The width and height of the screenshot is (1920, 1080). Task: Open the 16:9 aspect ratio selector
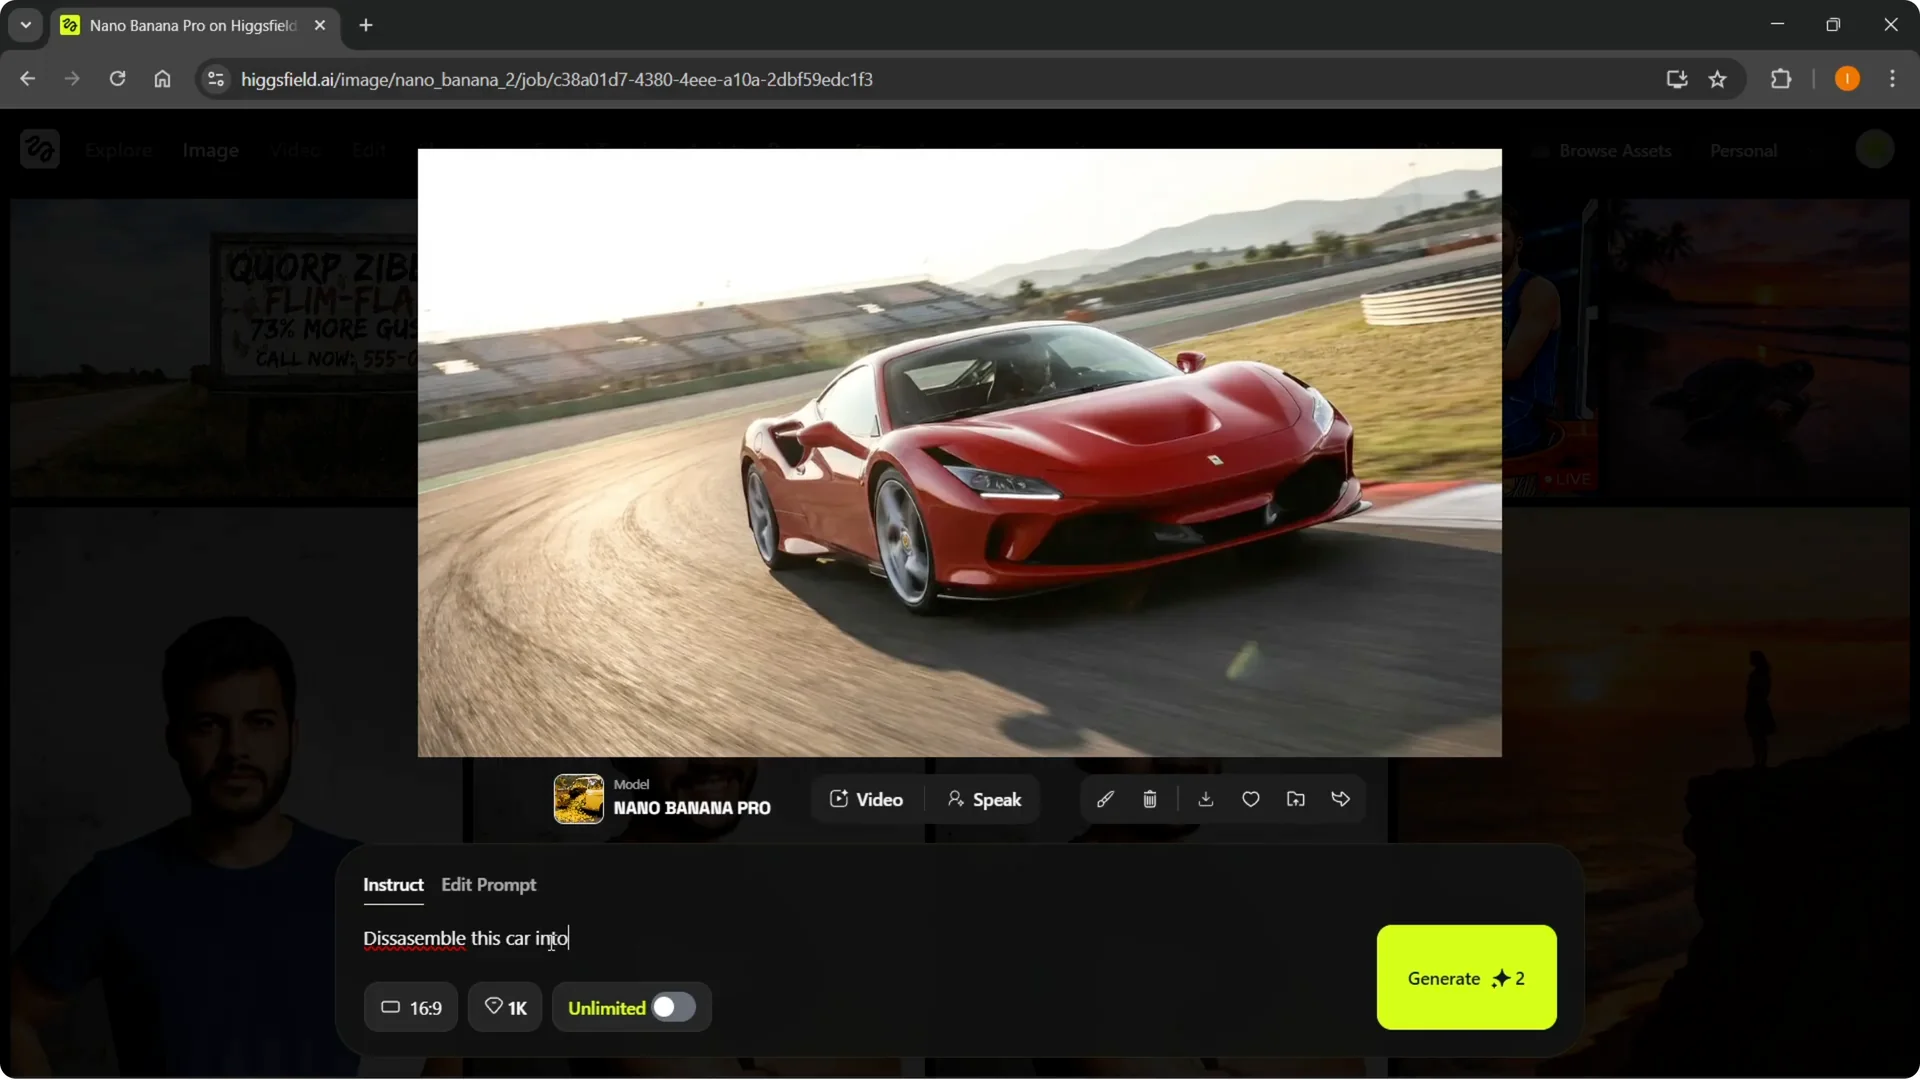click(410, 1007)
